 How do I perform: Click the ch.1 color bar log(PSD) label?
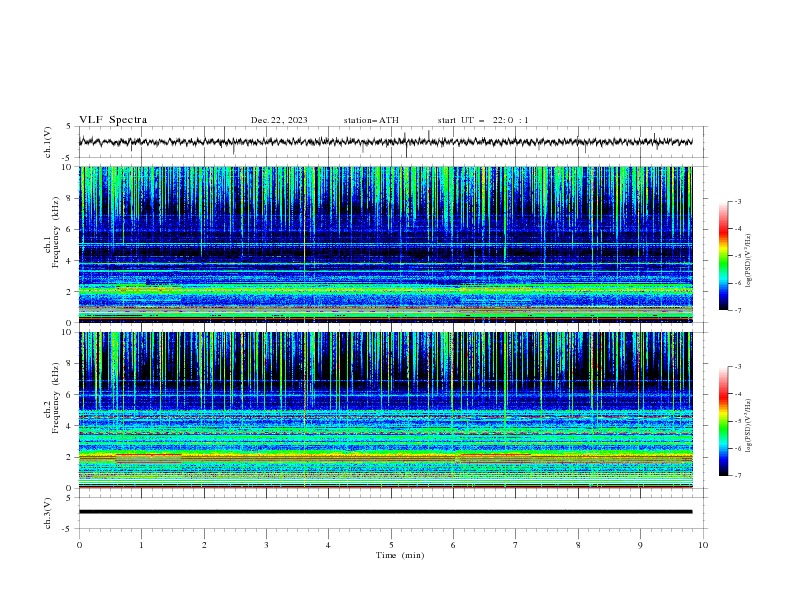[749, 260]
